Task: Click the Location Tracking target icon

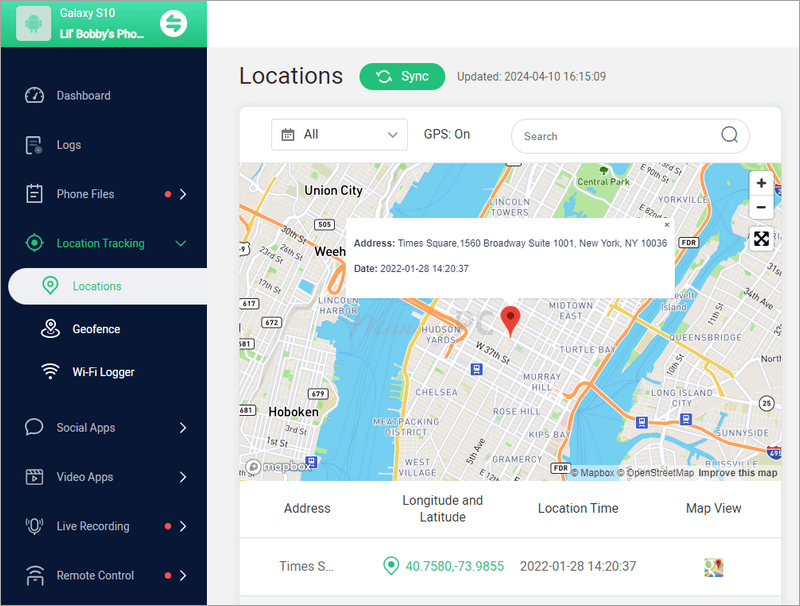Action: (x=34, y=243)
